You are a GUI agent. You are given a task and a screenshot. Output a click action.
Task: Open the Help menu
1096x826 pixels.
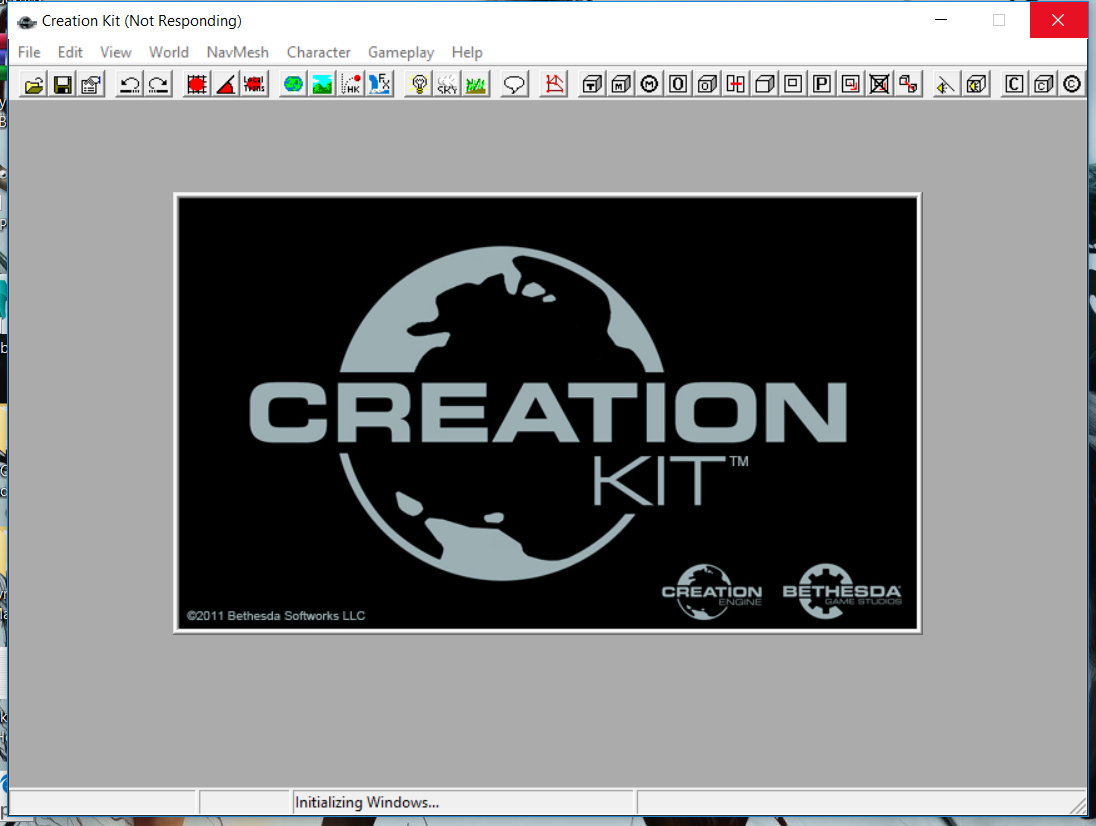(467, 52)
